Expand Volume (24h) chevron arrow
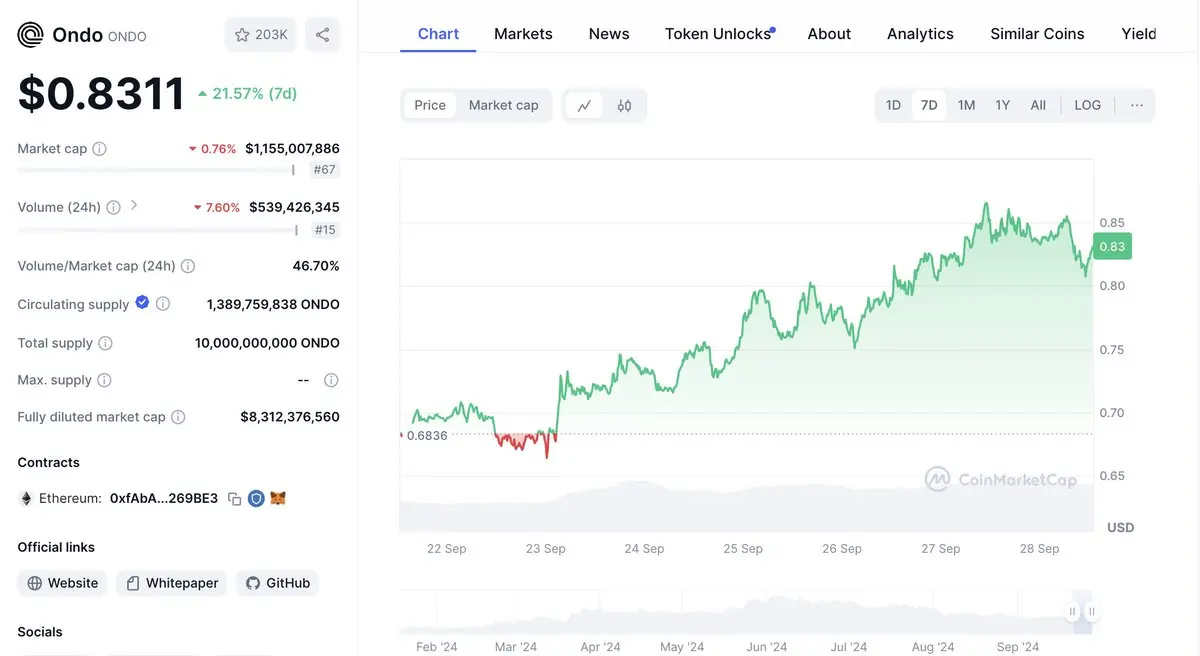Viewport: 1200px width, 656px height. point(134,206)
